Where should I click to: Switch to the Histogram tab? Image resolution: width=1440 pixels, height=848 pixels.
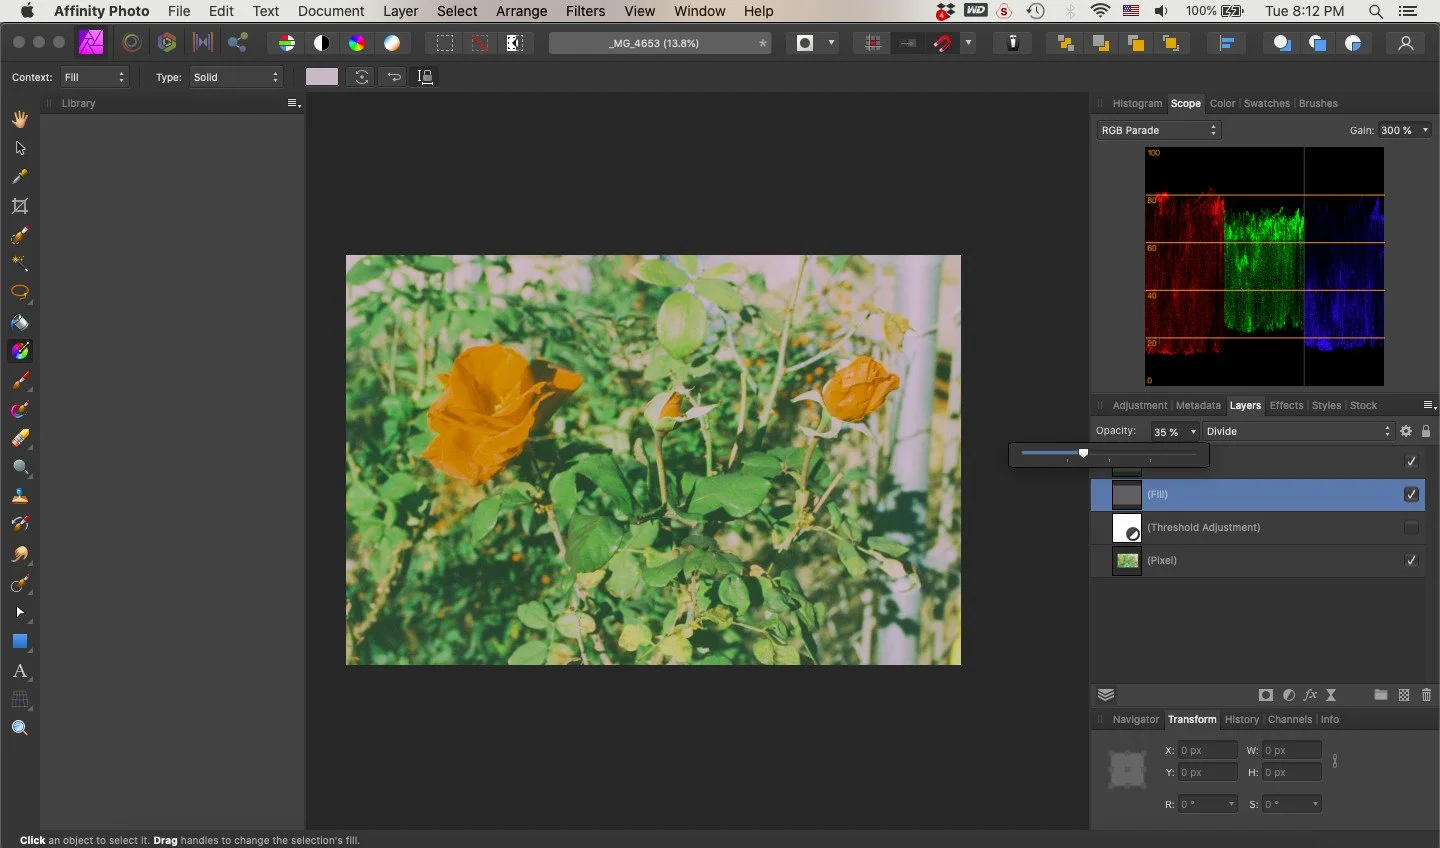[1137, 103]
